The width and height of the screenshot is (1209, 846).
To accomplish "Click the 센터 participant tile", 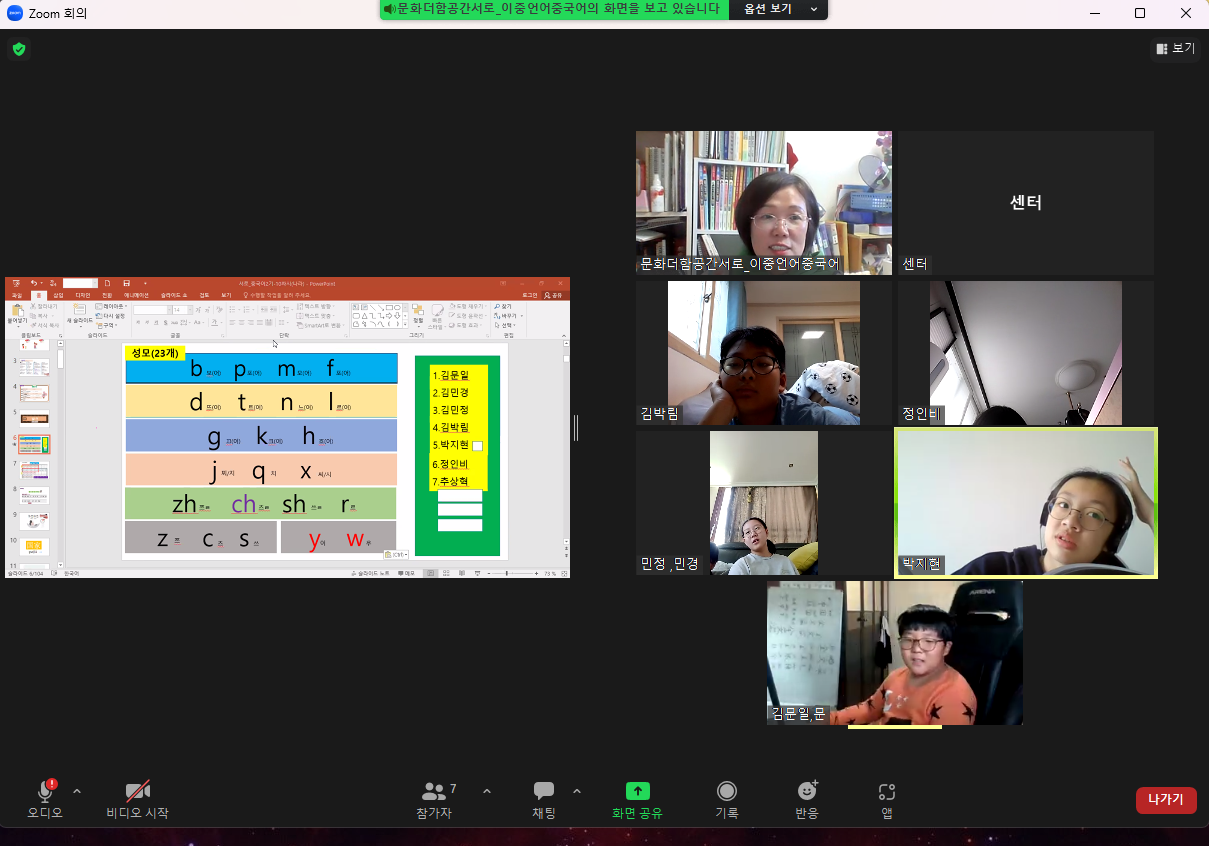I will (x=1025, y=203).
